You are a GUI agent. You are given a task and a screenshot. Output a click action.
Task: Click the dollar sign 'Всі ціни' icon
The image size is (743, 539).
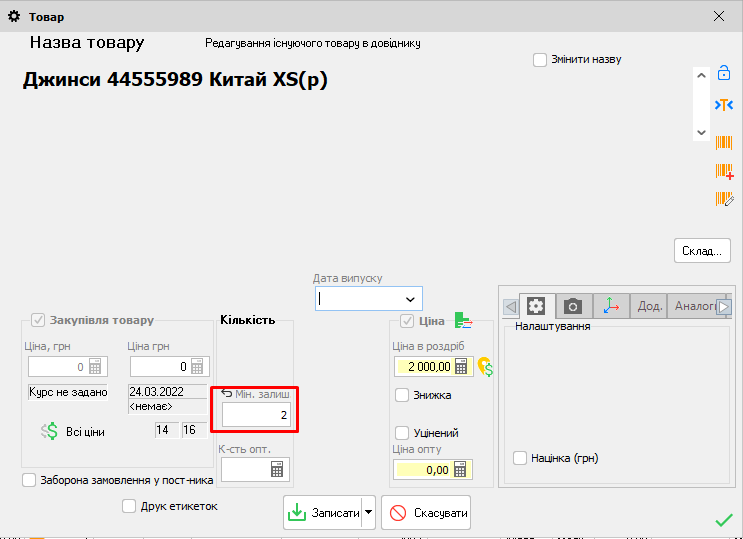coord(50,431)
